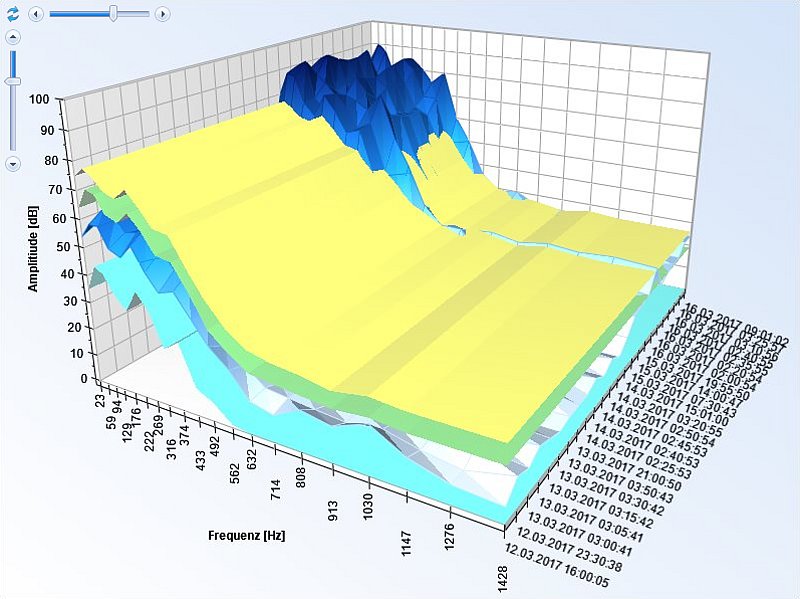800x599 pixels.
Task: Click the 23 Hz frequency tick label
Action: click(x=101, y=399)
